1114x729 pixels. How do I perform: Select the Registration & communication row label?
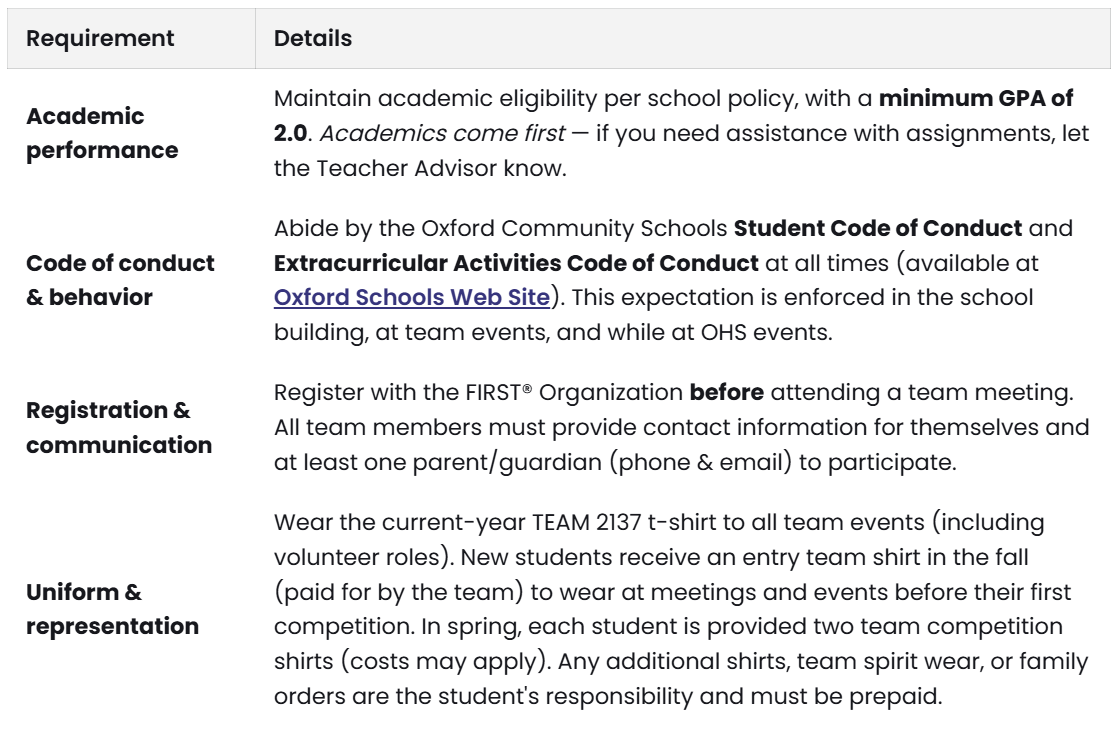pyautogui.click(x=119, y=427)
